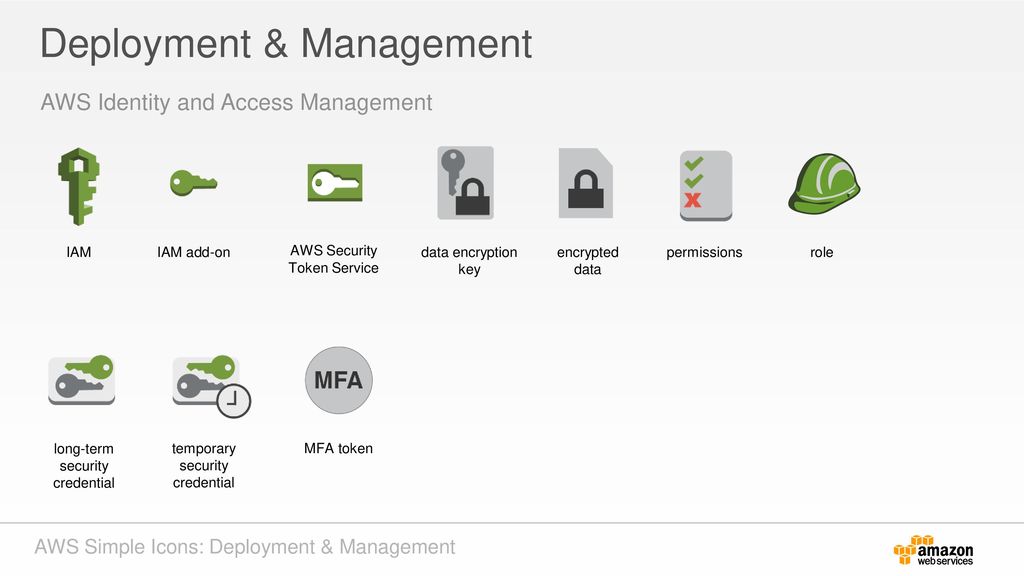This screenshot has height=576, width=1024.
Task: Click the "IAM add-on" label text
Action: point(193,252)
